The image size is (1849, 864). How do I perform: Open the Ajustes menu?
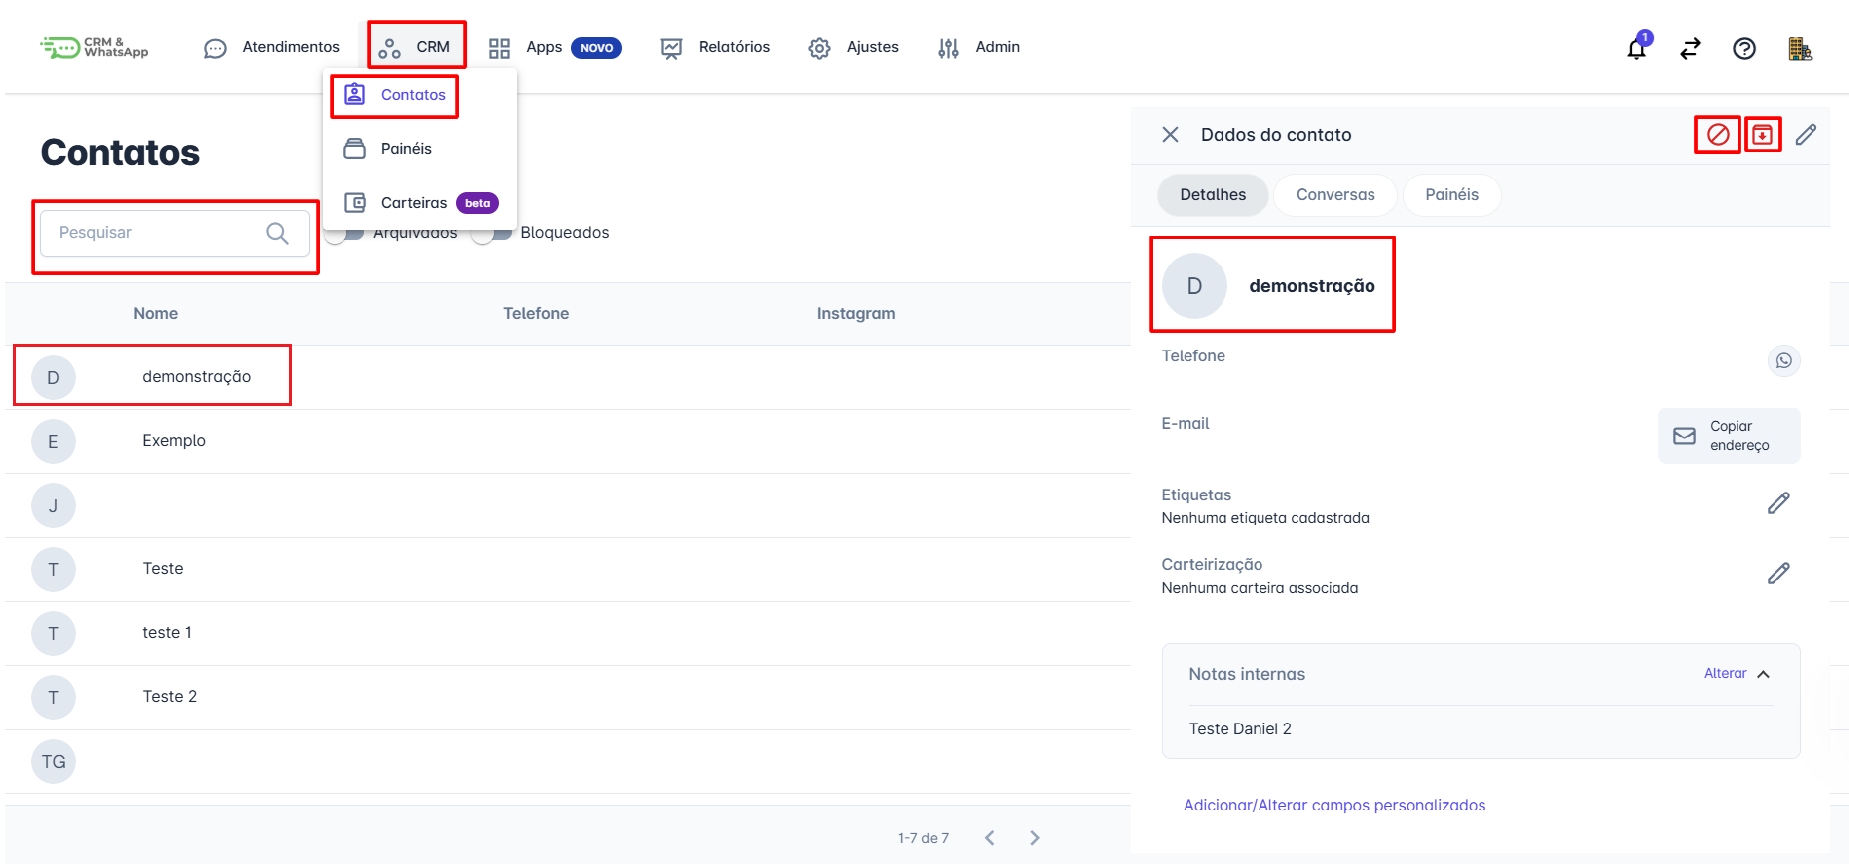pyautogui.click(x=853, y=47)
